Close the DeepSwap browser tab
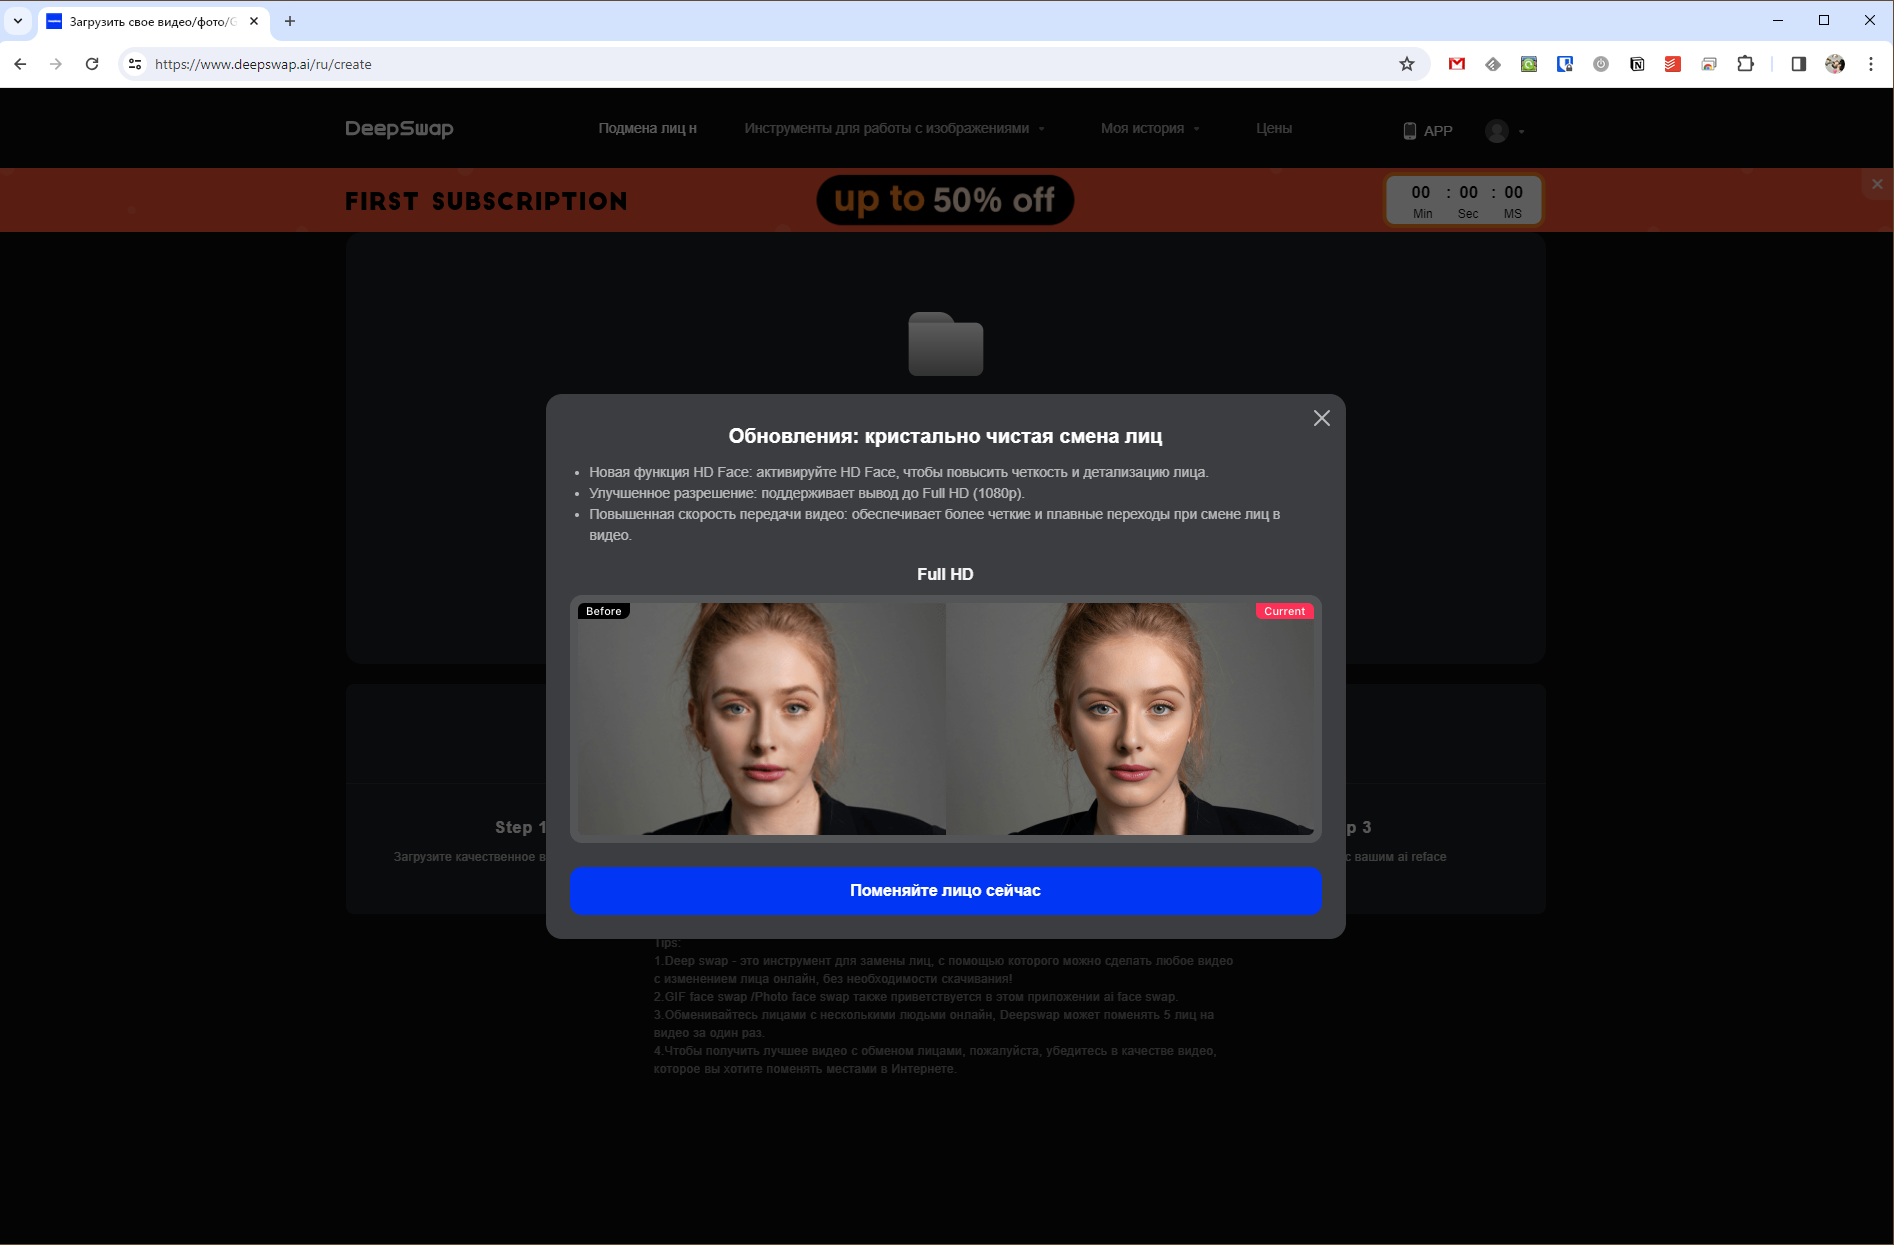 tap(254, 21)
